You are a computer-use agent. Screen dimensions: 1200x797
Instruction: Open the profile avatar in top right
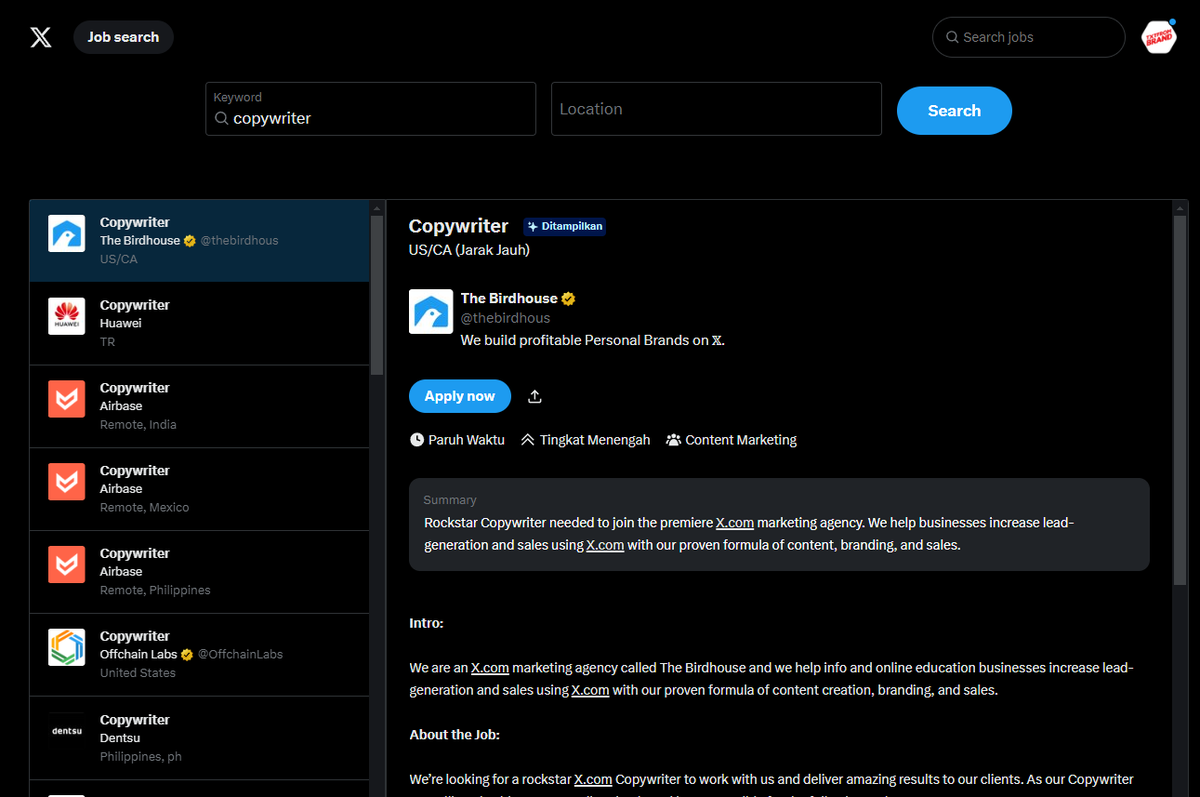tap(1159, 37)
